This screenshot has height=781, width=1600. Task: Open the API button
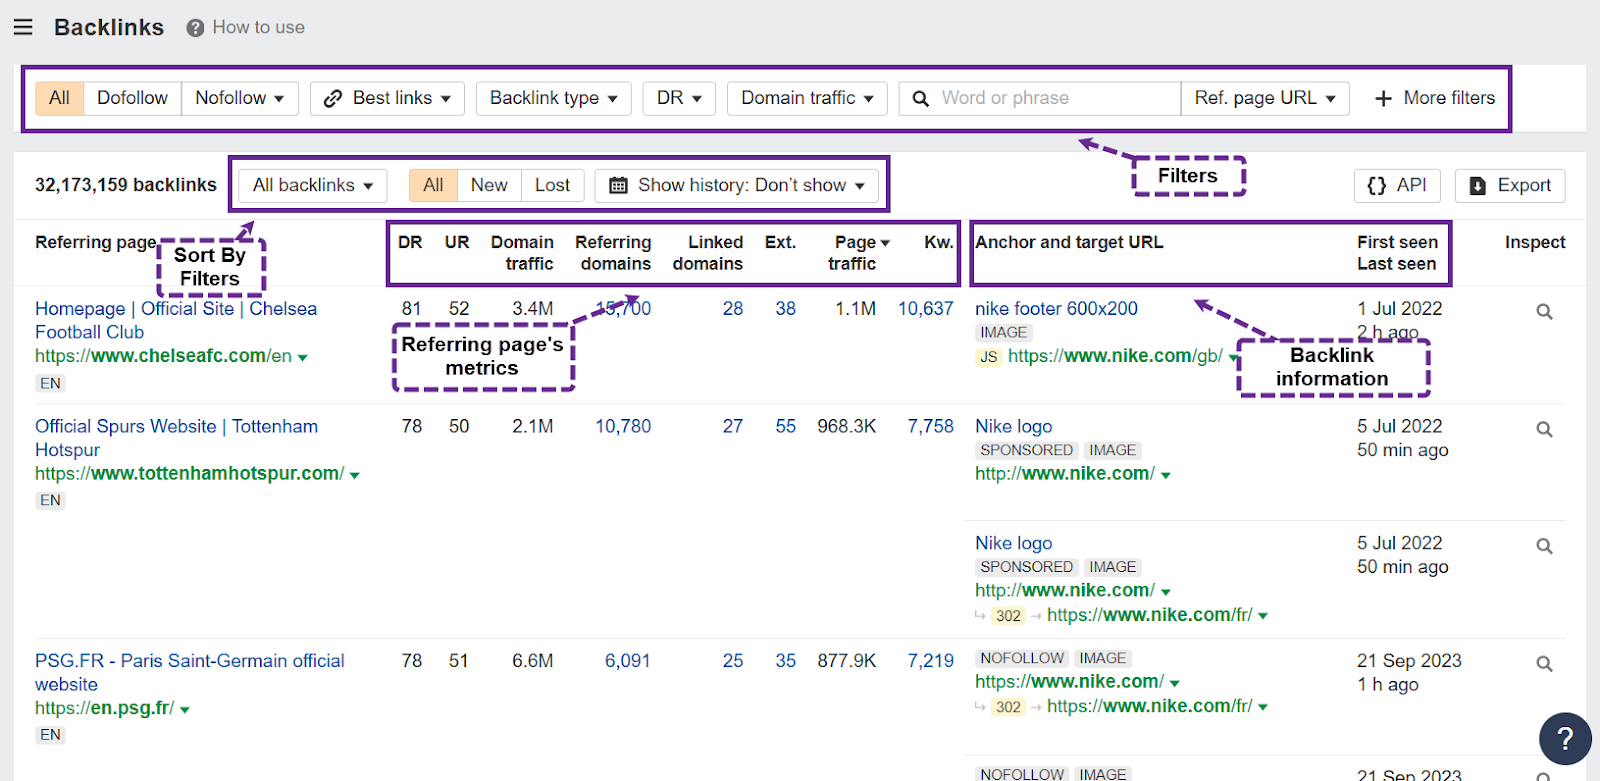pyautogui.click(x=1397, y=185)
